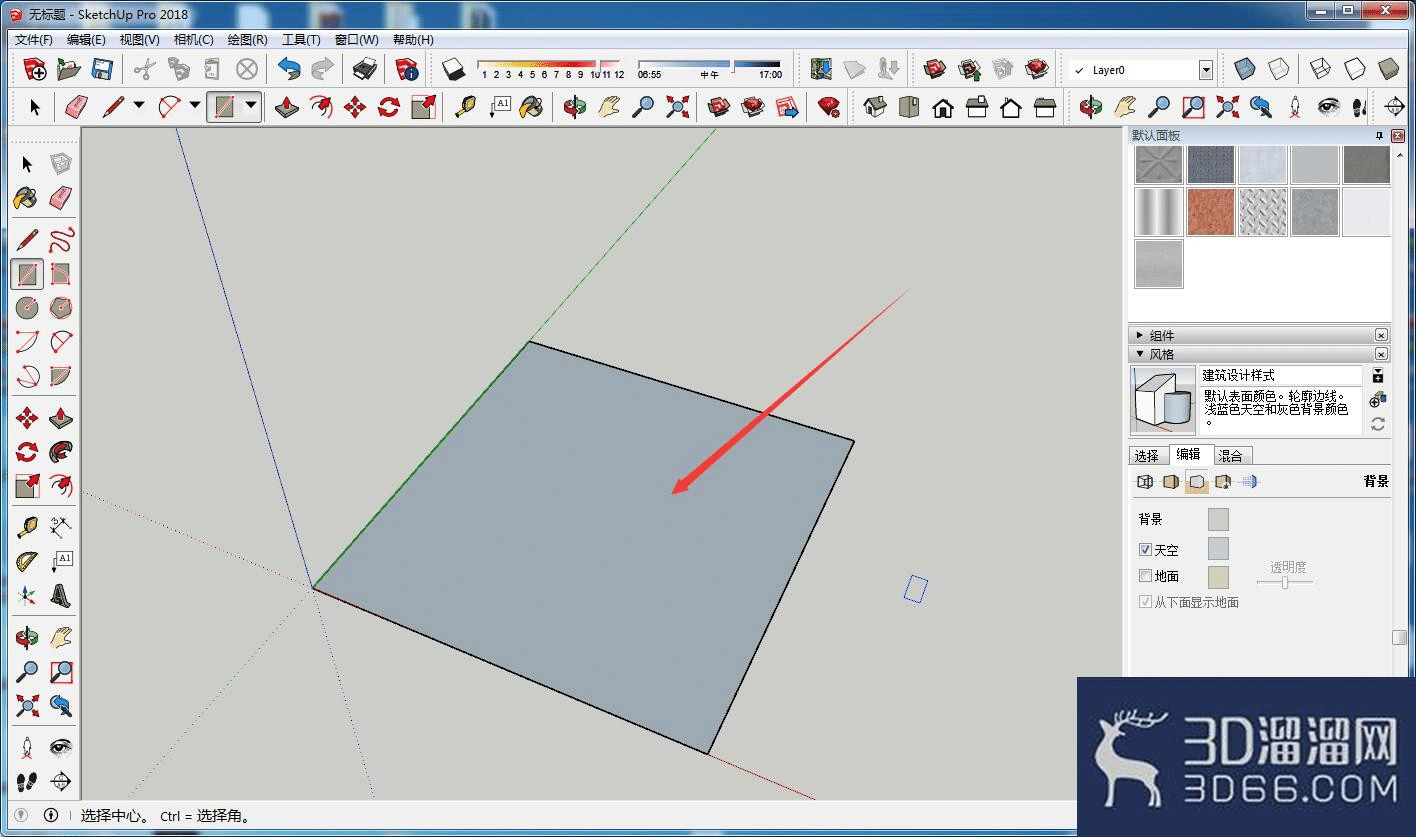Close the 组件 panel
The width and height of the screenshot is (1416, 837).
pos(1381,336)
